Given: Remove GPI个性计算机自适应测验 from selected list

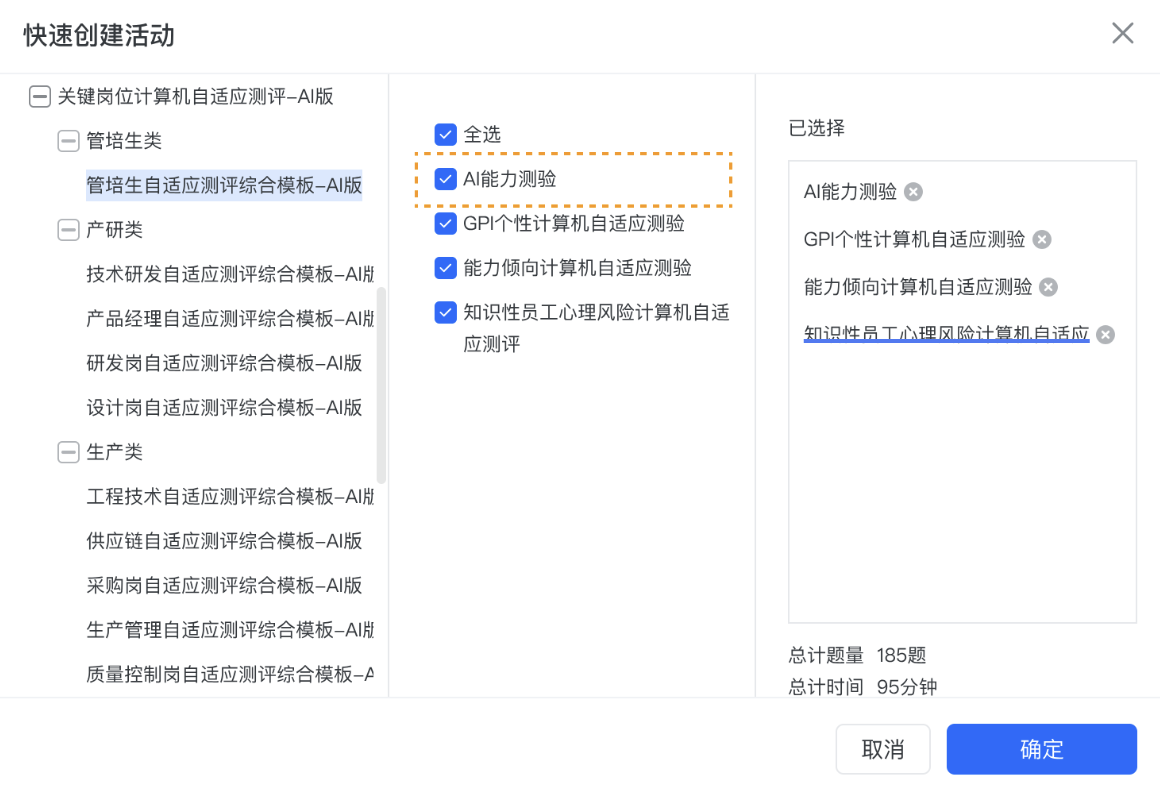Looking at the screenshot, I should tap(1042, 240).
